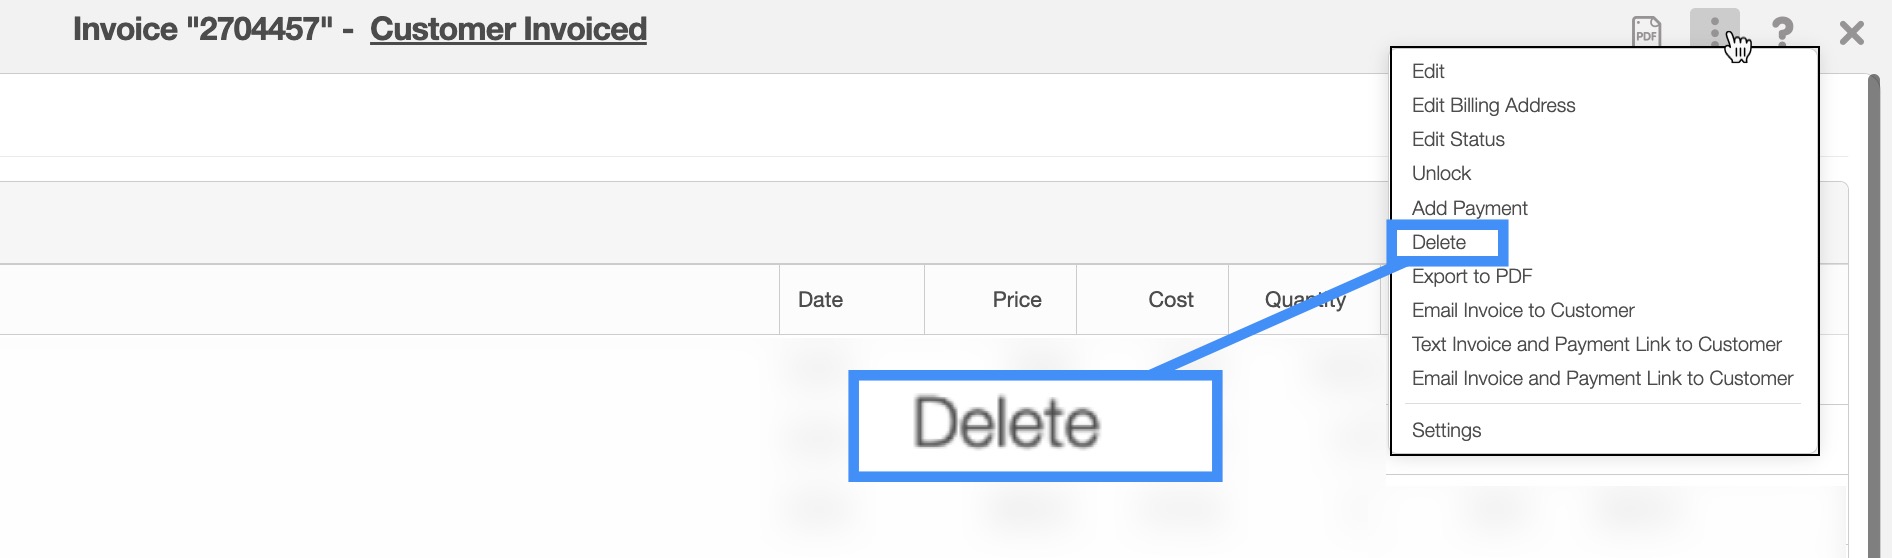This screenshot has height=558, width=1892.
Task: Select Edit from the menu
Action: point(1428,71)
